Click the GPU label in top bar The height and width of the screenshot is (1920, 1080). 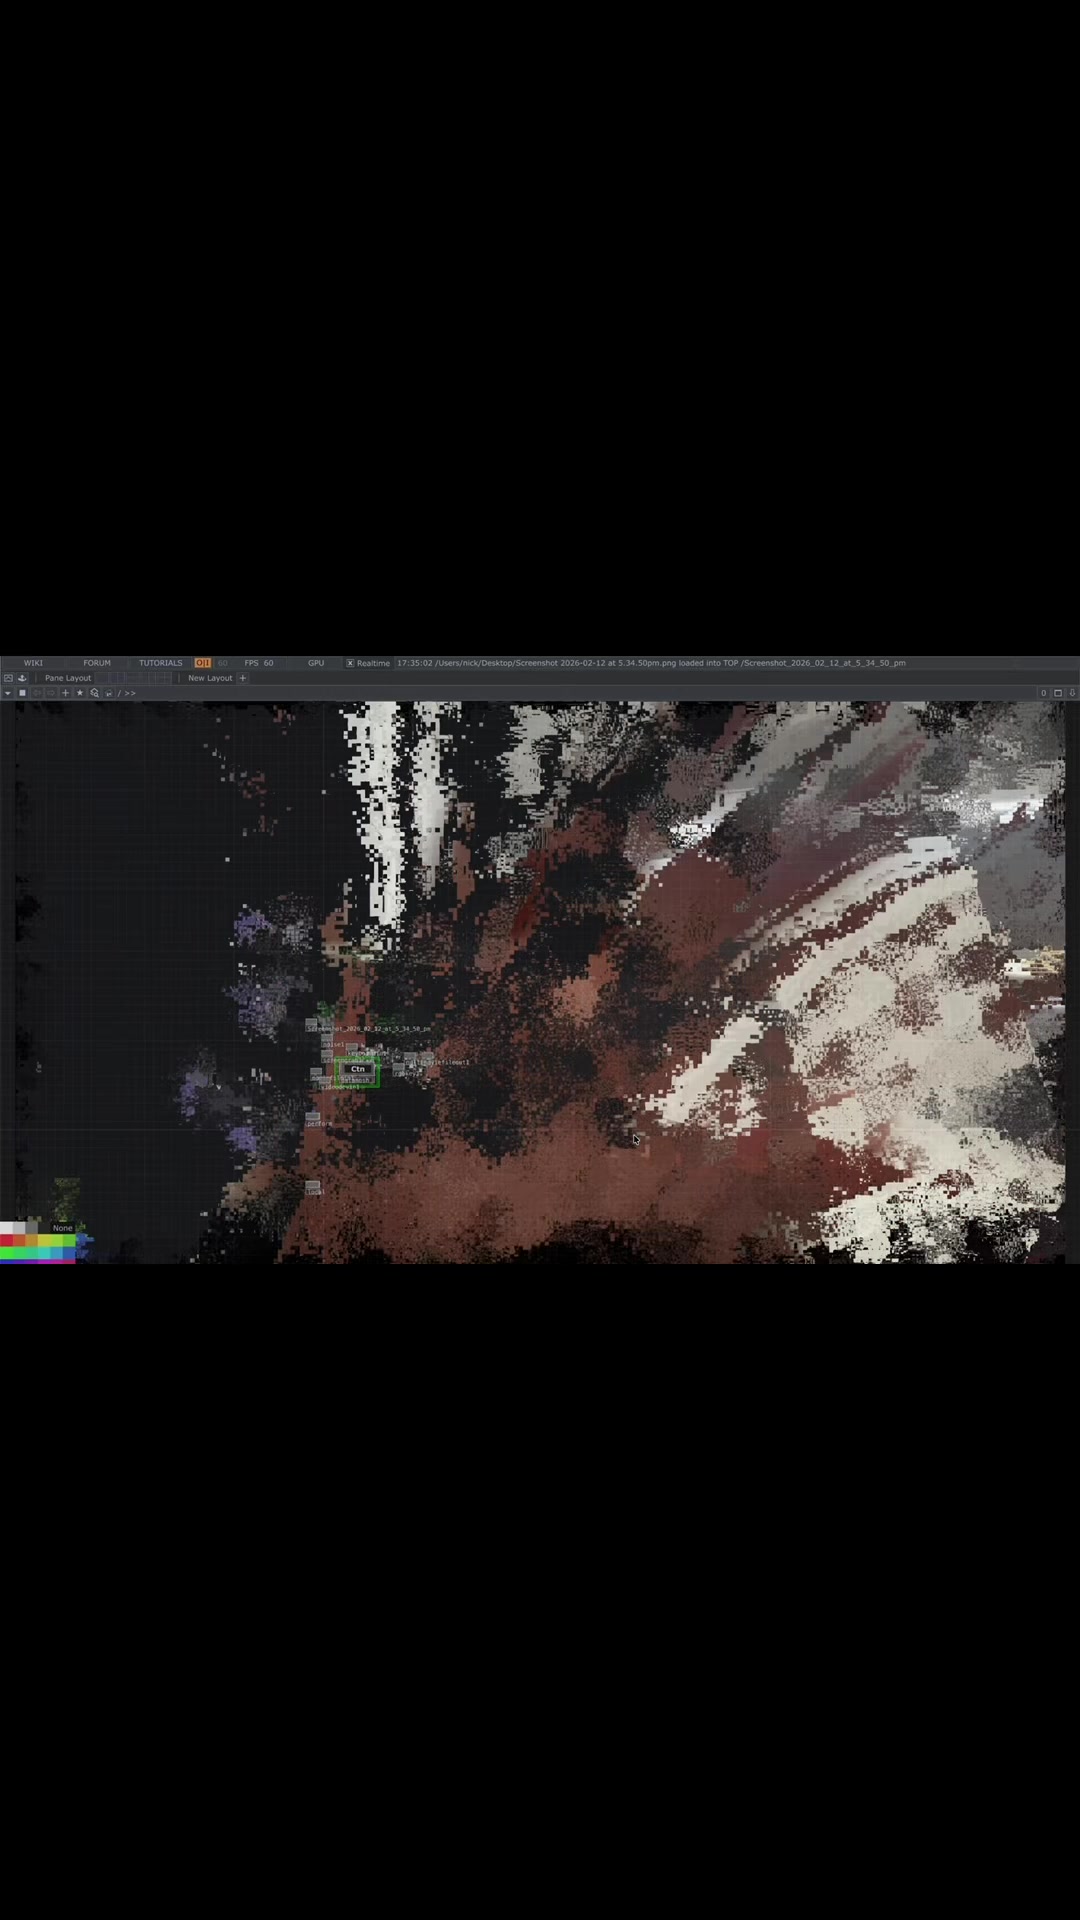316,663
